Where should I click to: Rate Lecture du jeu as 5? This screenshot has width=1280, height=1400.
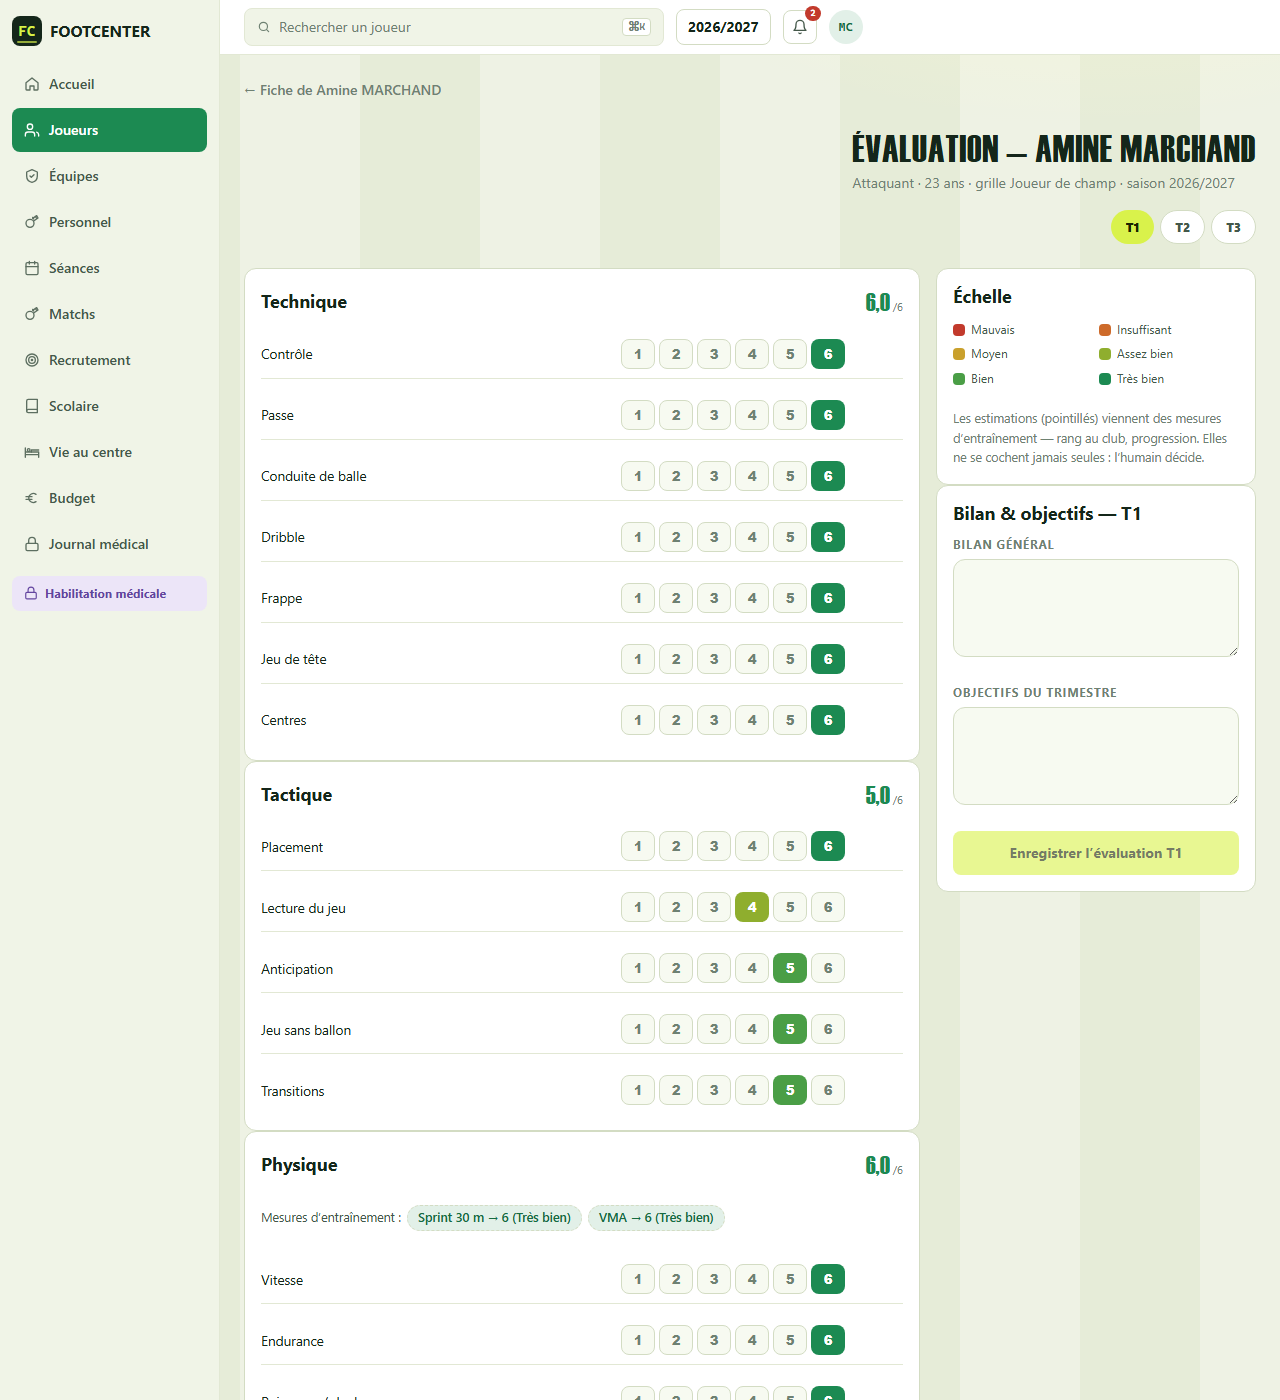coord(790,907)
